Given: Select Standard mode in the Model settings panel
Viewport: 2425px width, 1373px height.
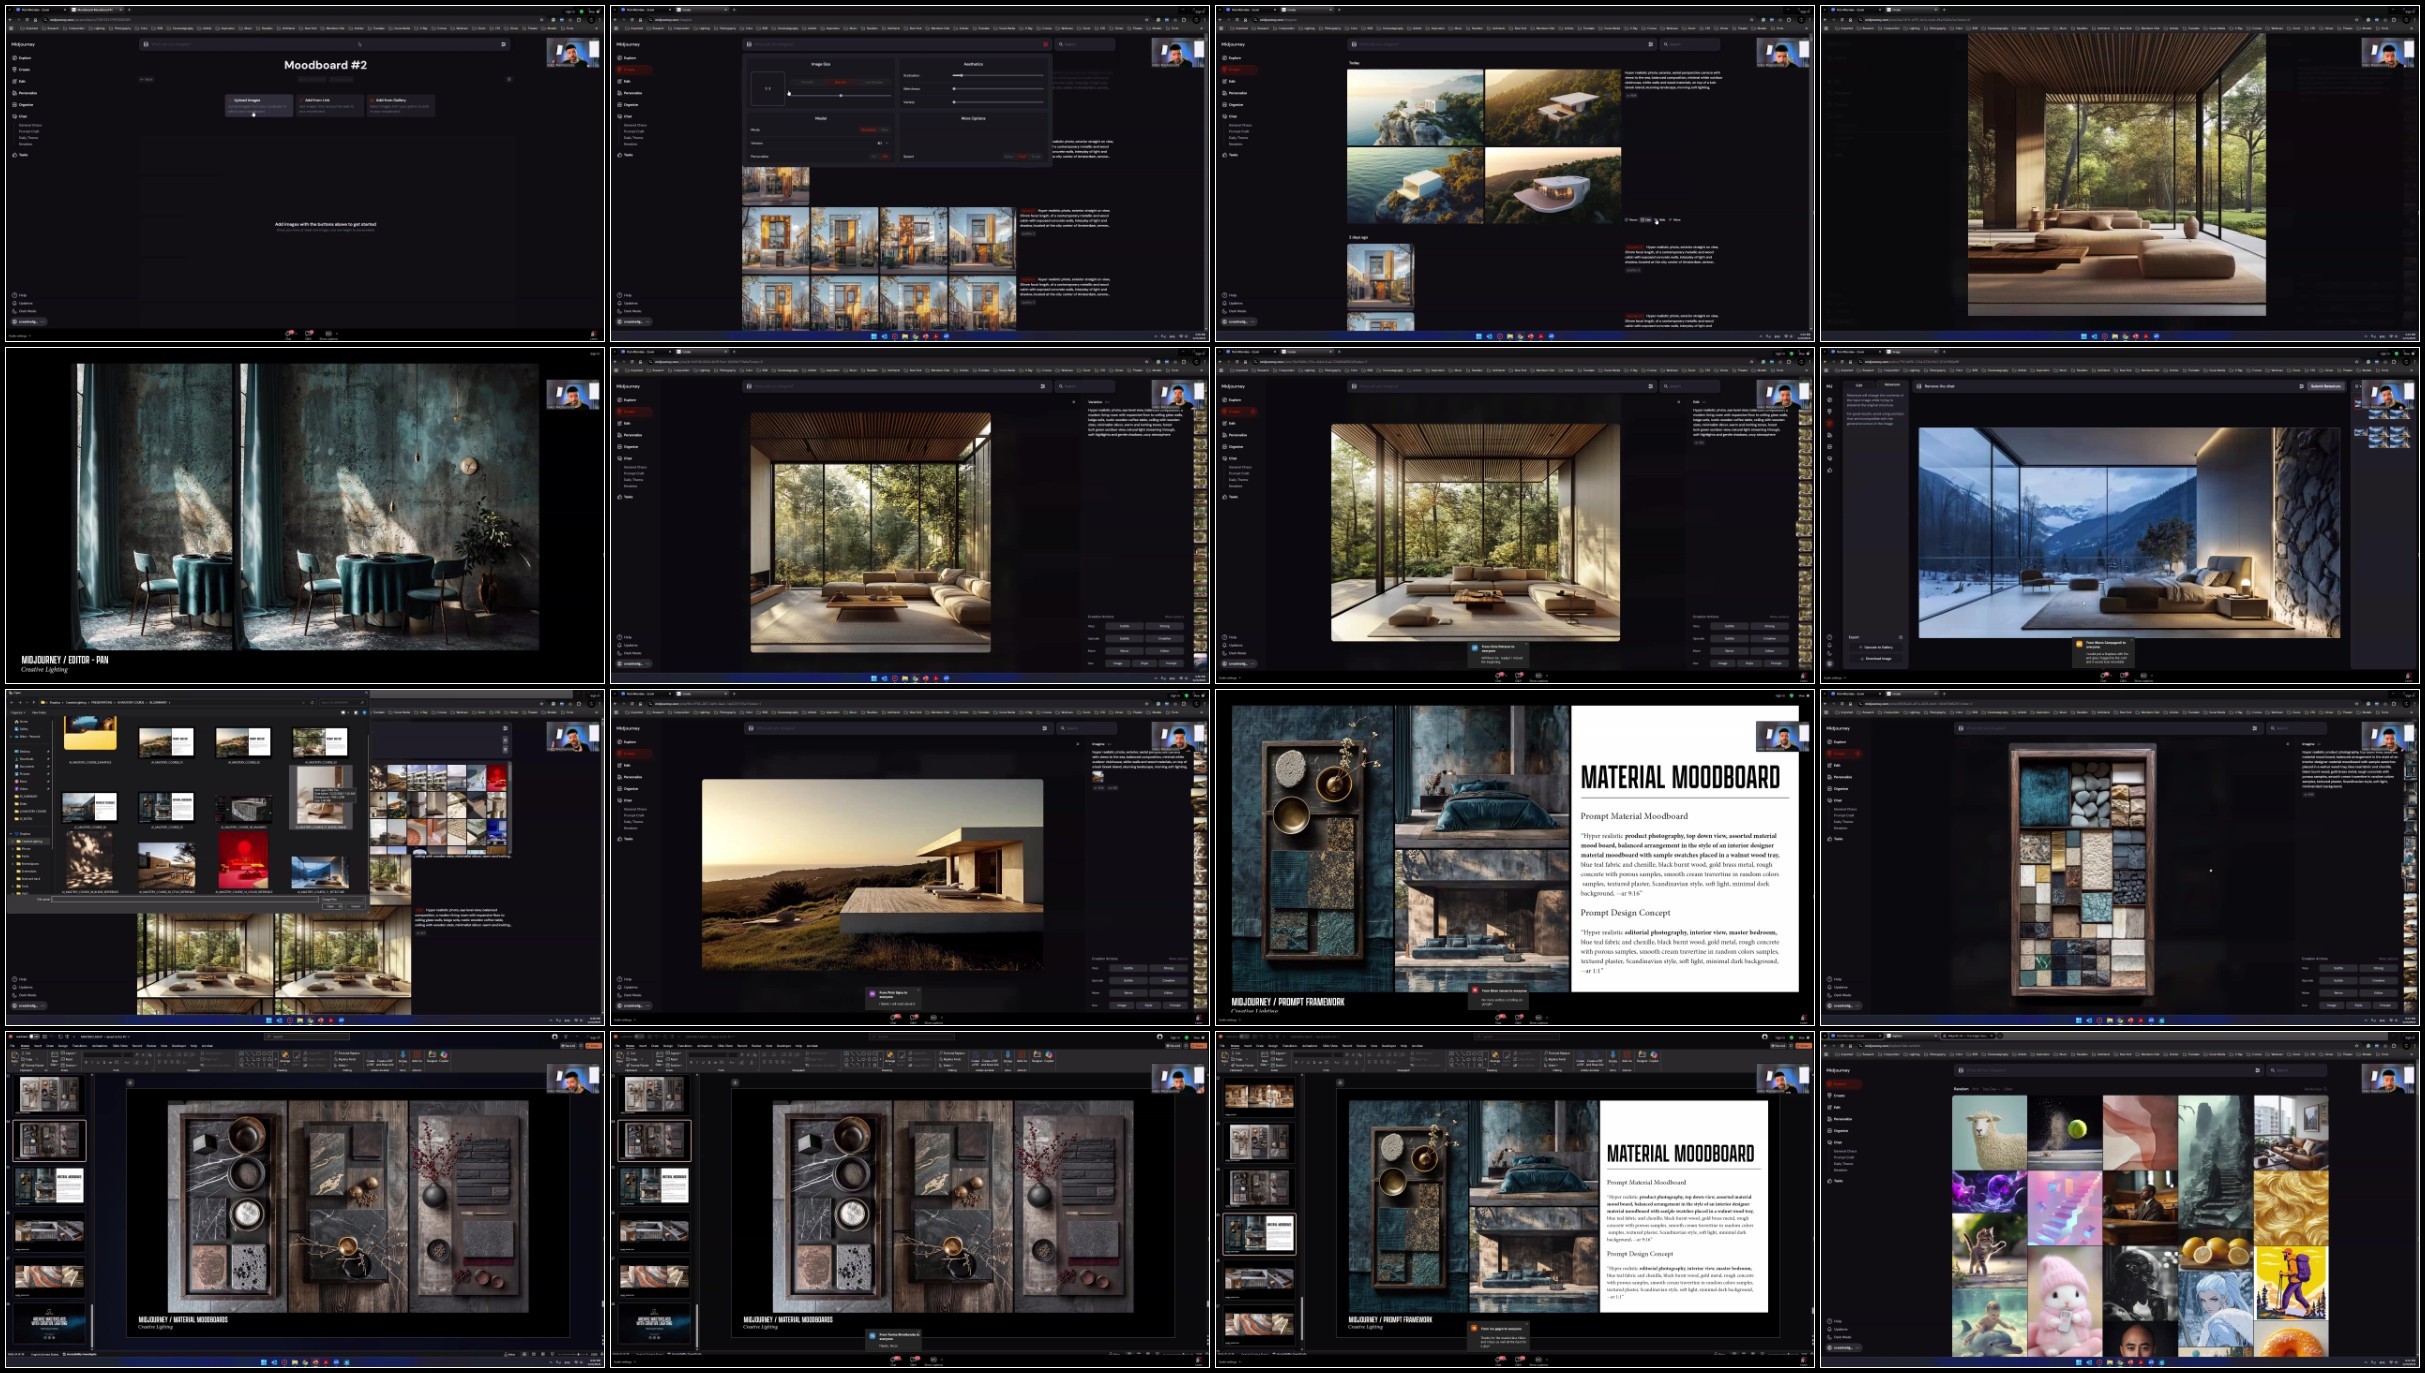Looking at the screenshot, I should point(868,130).
